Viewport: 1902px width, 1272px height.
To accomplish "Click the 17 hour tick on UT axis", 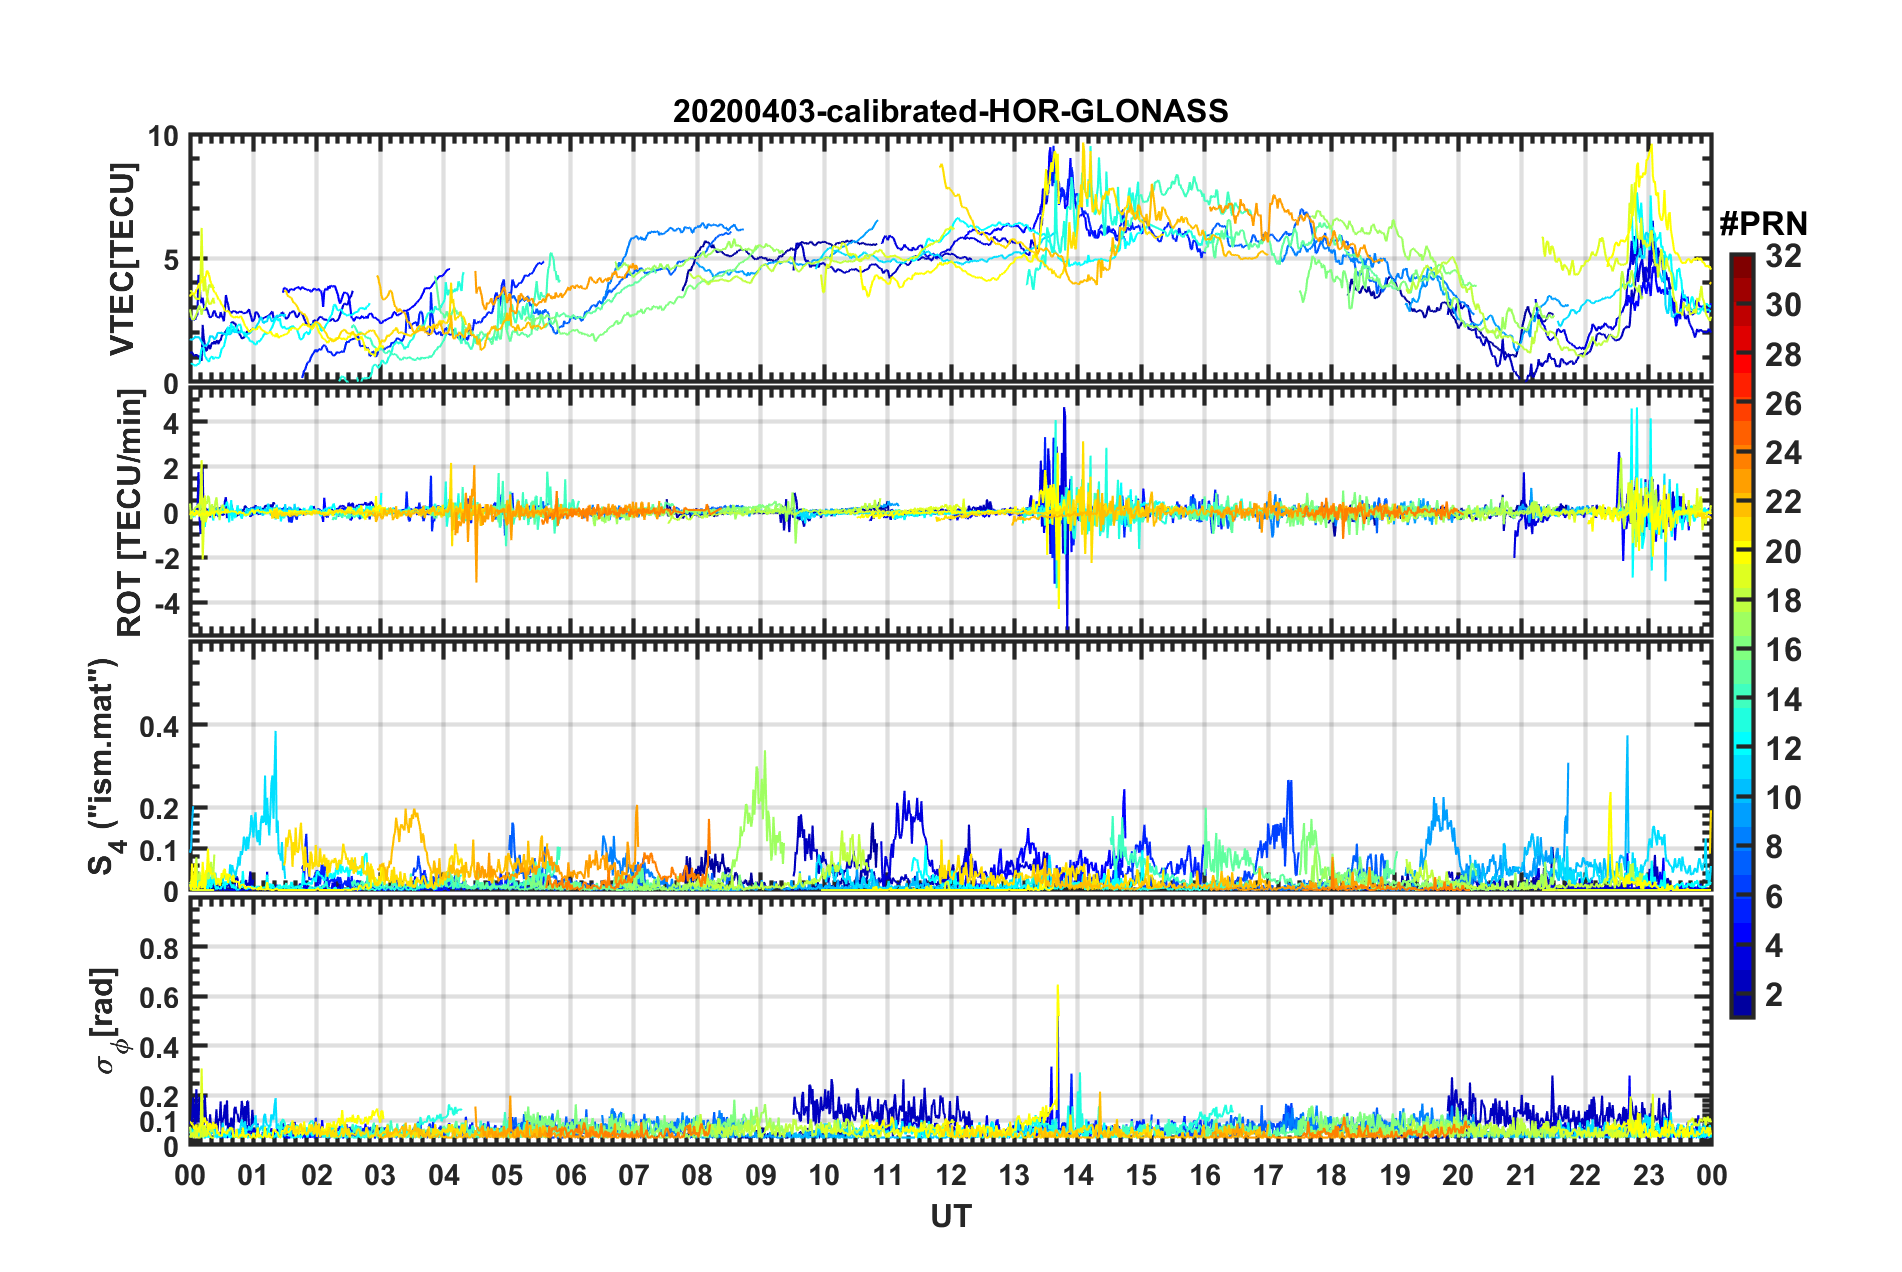I will click(x=1268, y=1174).
